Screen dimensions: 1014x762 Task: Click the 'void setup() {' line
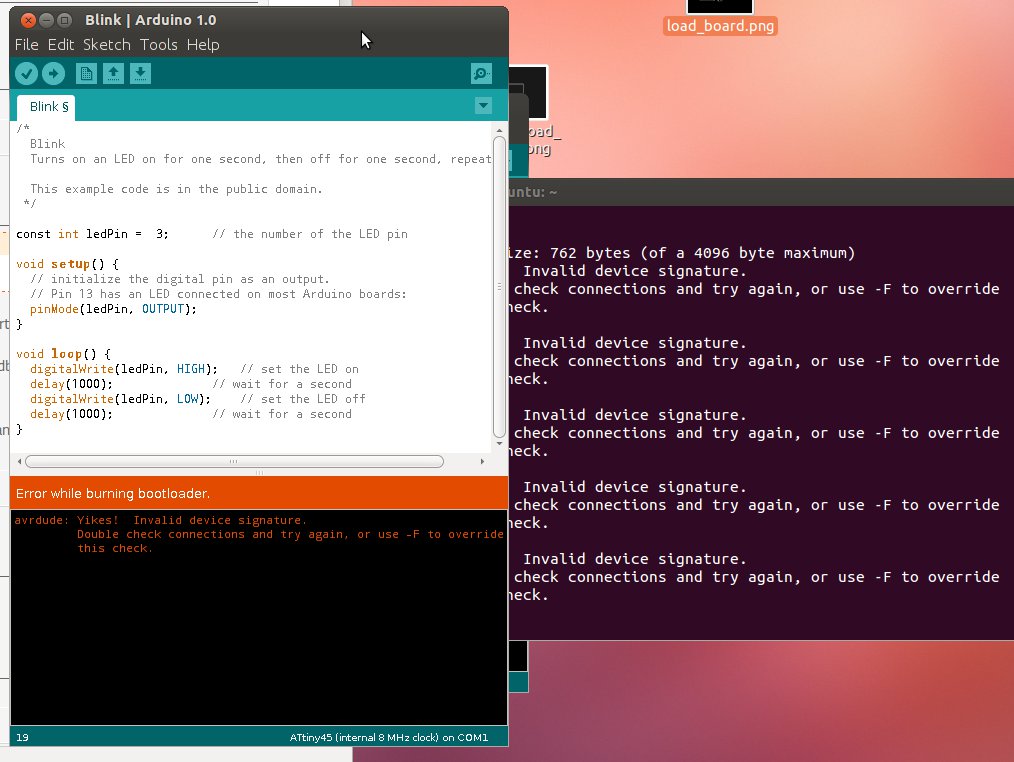pyautogui.click(x=67, y=264)
